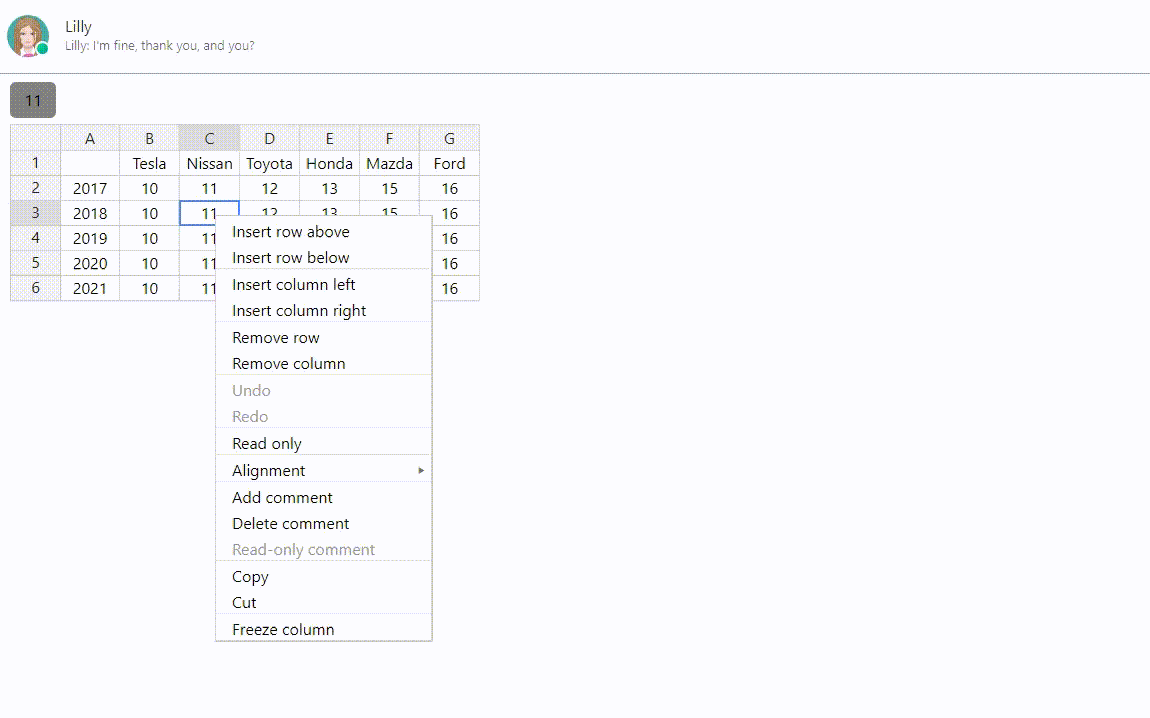Viewport: 1150px width, 718px height.
Task: Click the 2017 Ford value 16
Action: 450,188
